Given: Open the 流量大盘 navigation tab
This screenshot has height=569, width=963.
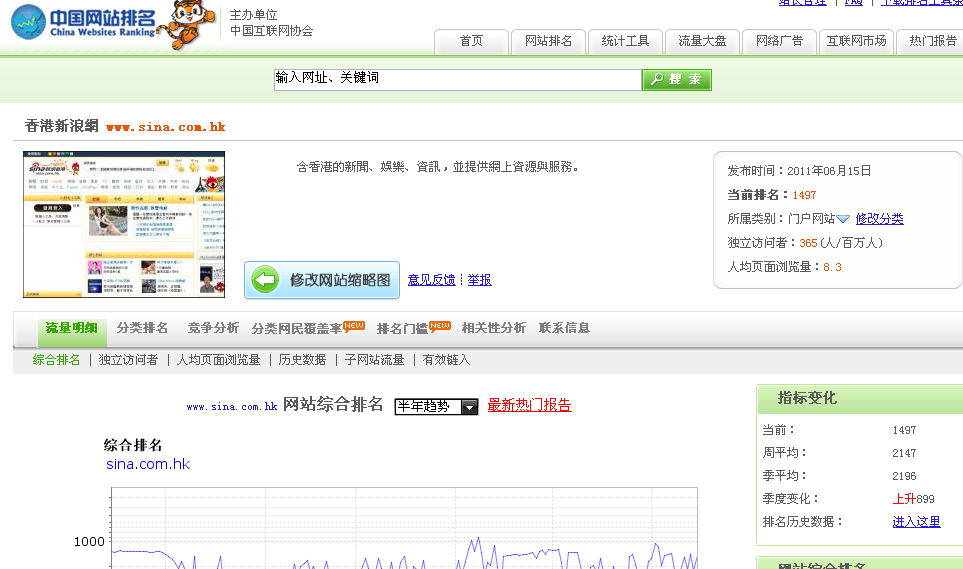Looking at the screenshot, I should tap(702, 42).
